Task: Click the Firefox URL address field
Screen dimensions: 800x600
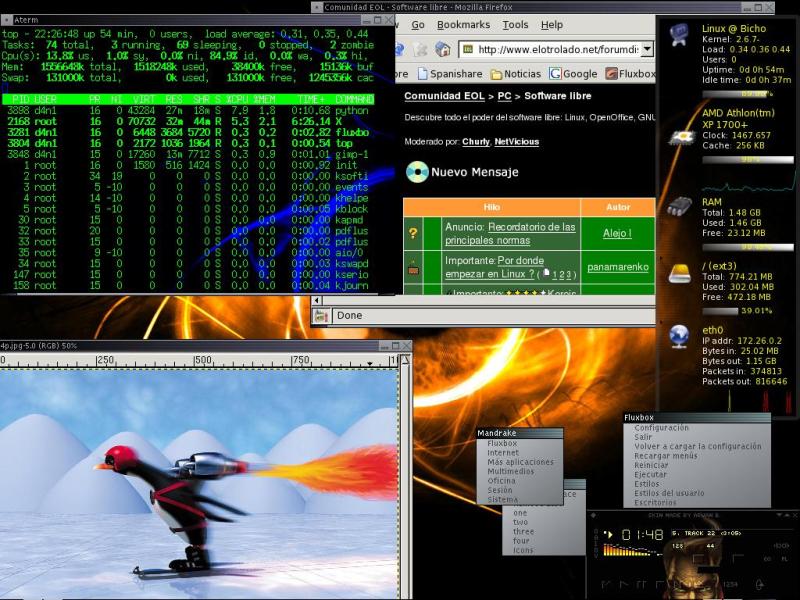Action: pos(557,49)
